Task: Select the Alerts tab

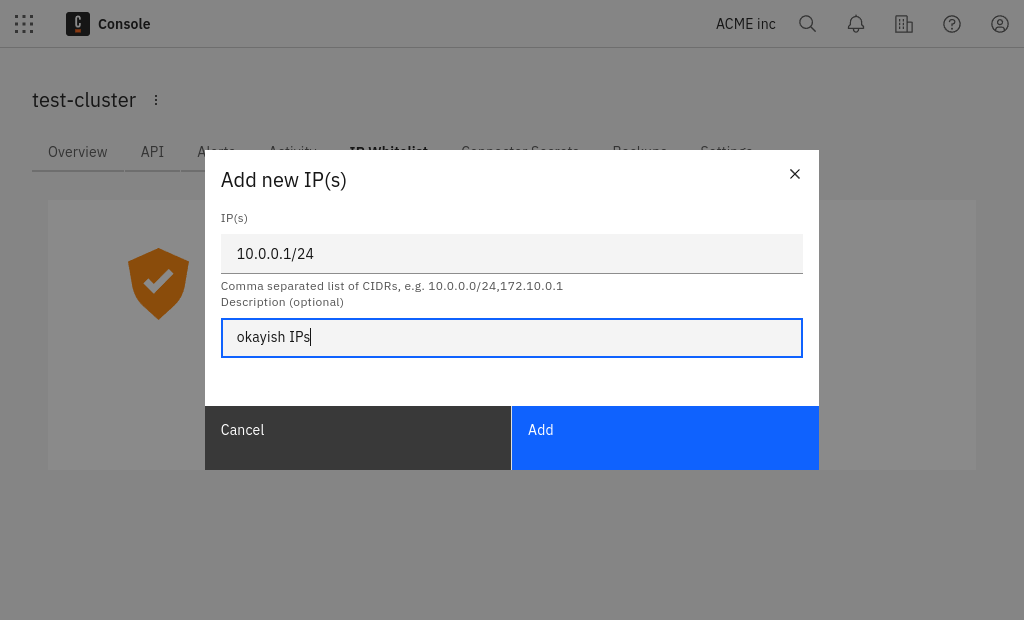Action: (216, 152)
